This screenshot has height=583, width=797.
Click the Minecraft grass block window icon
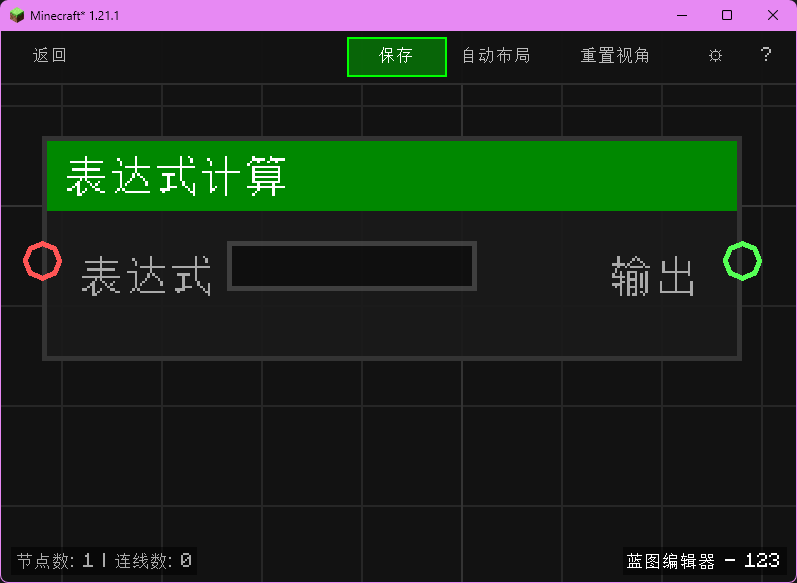pos(17,15)
